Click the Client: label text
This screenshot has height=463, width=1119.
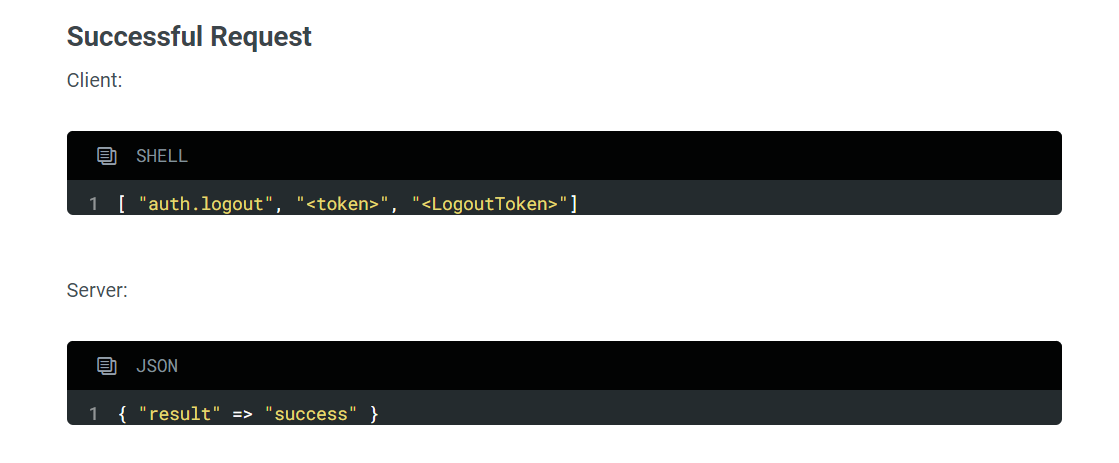[x=95, y=81]
